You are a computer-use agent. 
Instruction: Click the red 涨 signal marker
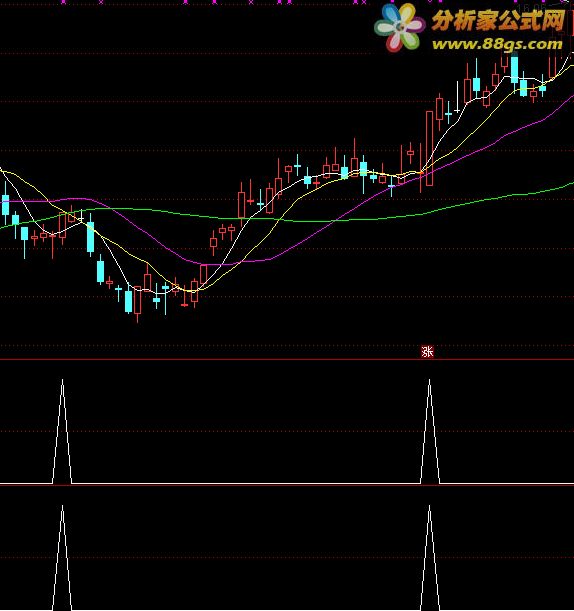pyautogui.click(x=427, y=352)
